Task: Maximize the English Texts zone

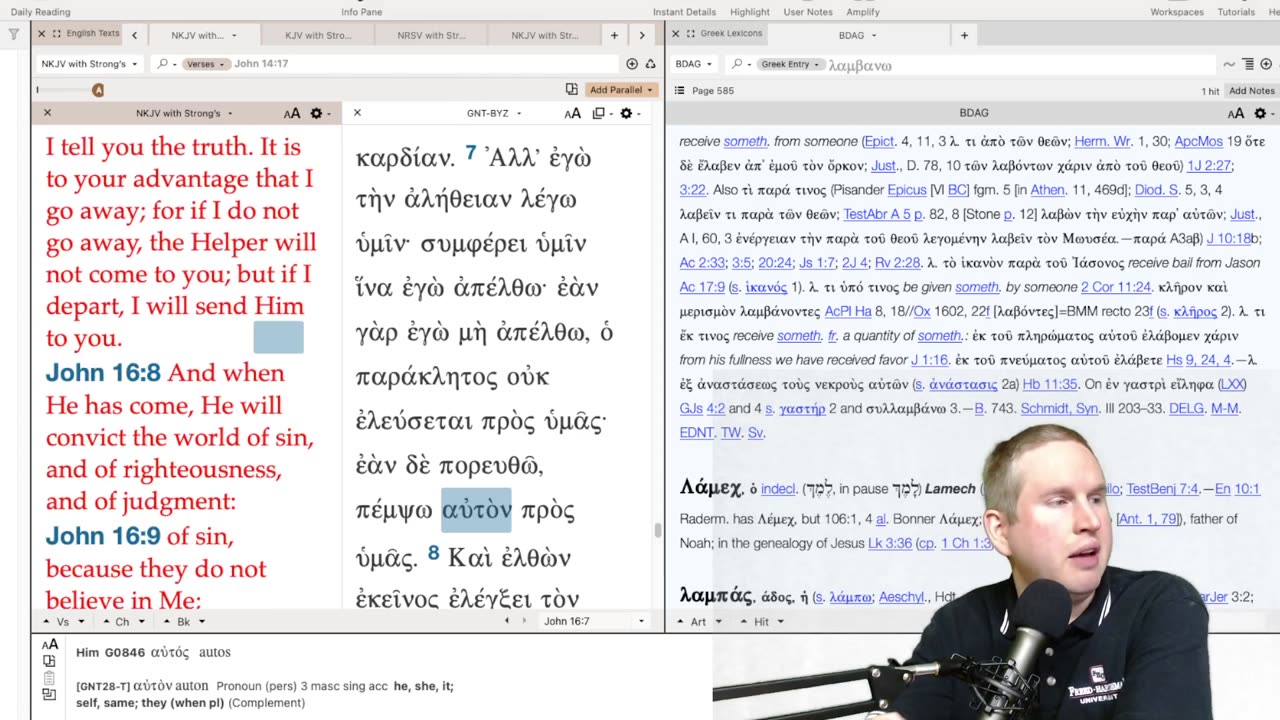Action: coord(57,34)
